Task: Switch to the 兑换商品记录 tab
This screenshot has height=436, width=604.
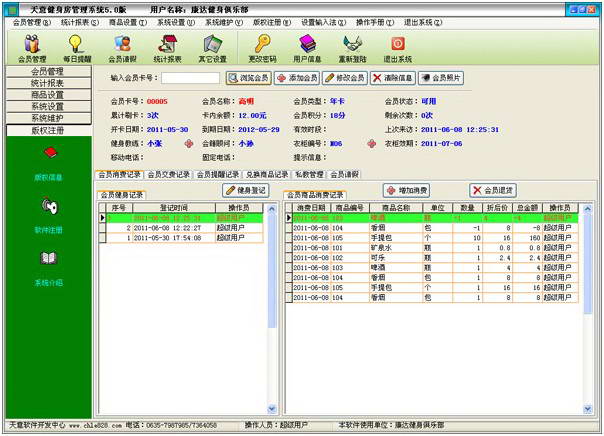Action: pyautogui.click(x=267, y=174)
